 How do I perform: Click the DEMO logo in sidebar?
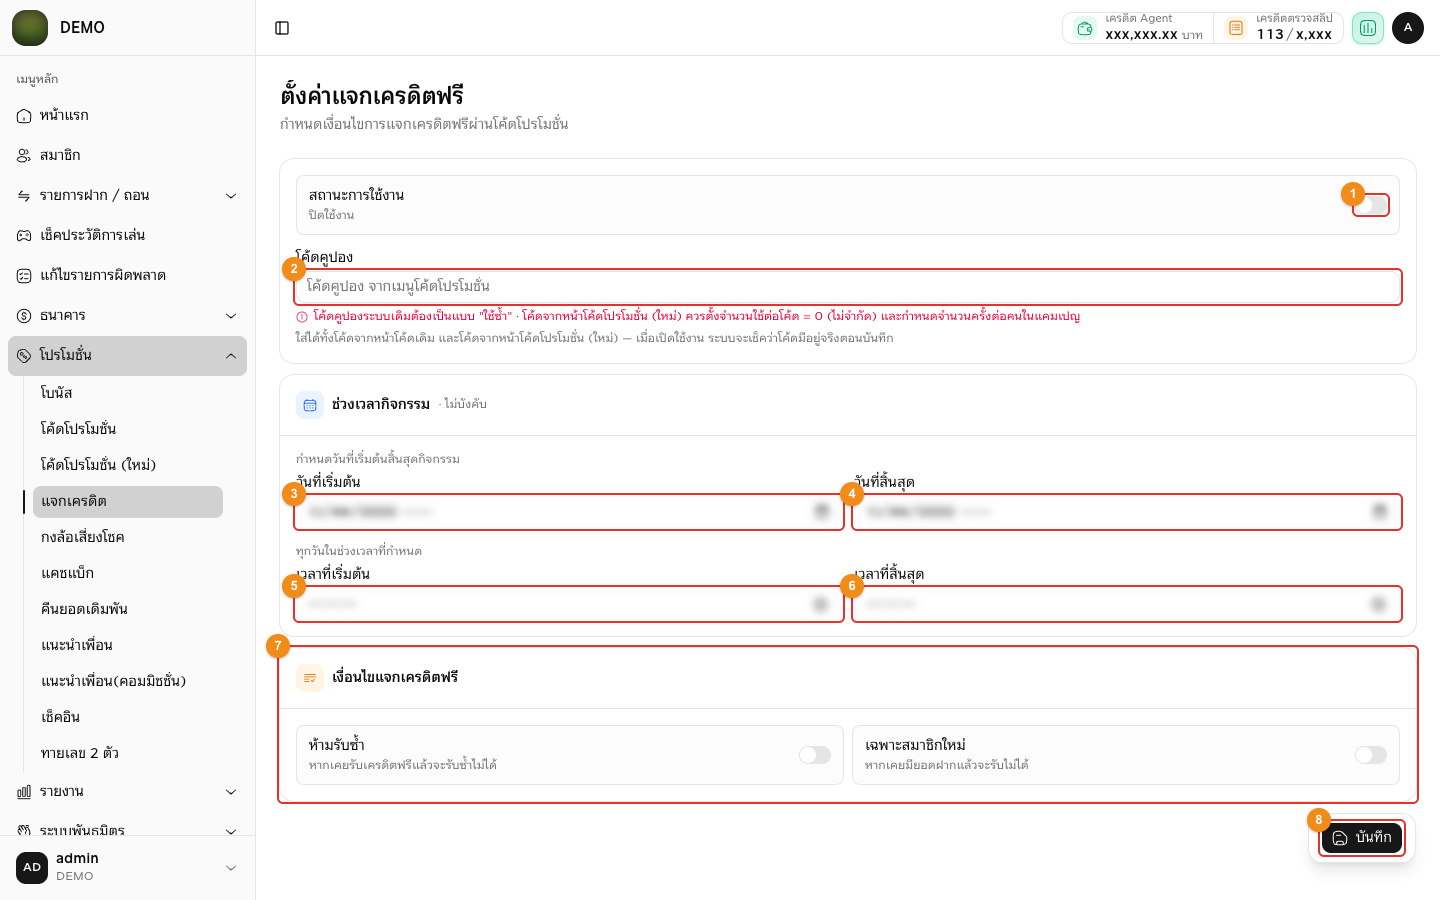coord(30,28)
